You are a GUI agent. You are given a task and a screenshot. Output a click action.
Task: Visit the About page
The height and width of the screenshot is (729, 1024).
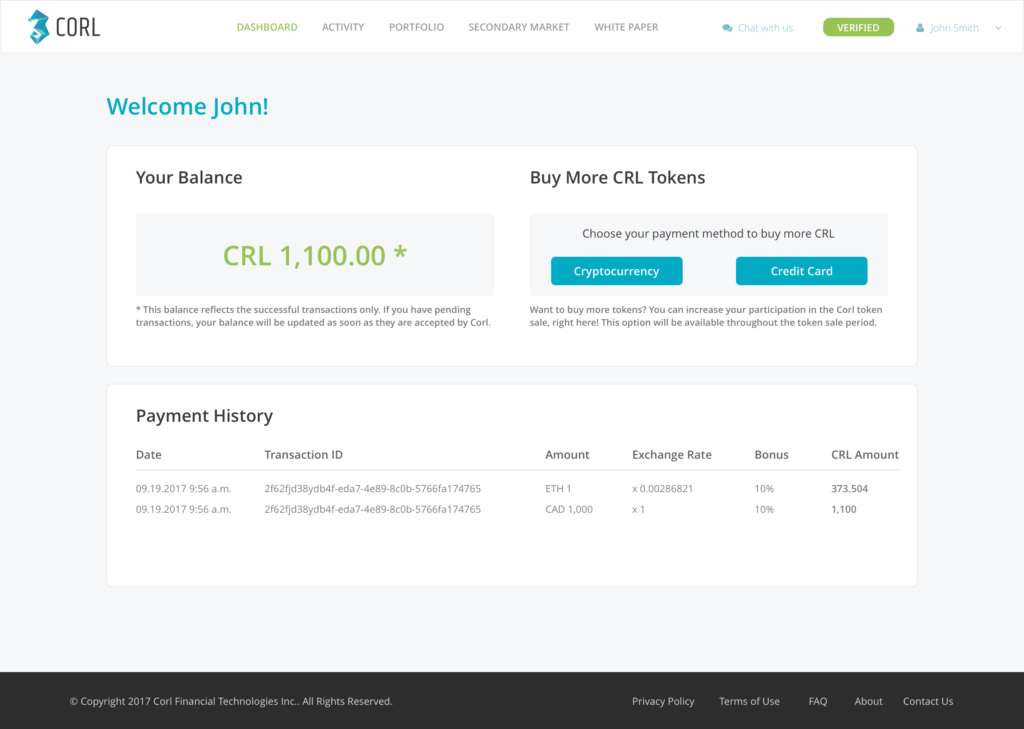(x=868, y=701)
